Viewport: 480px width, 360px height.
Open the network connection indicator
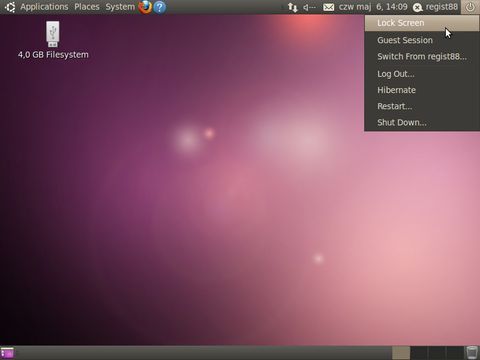tap(293, 7)
